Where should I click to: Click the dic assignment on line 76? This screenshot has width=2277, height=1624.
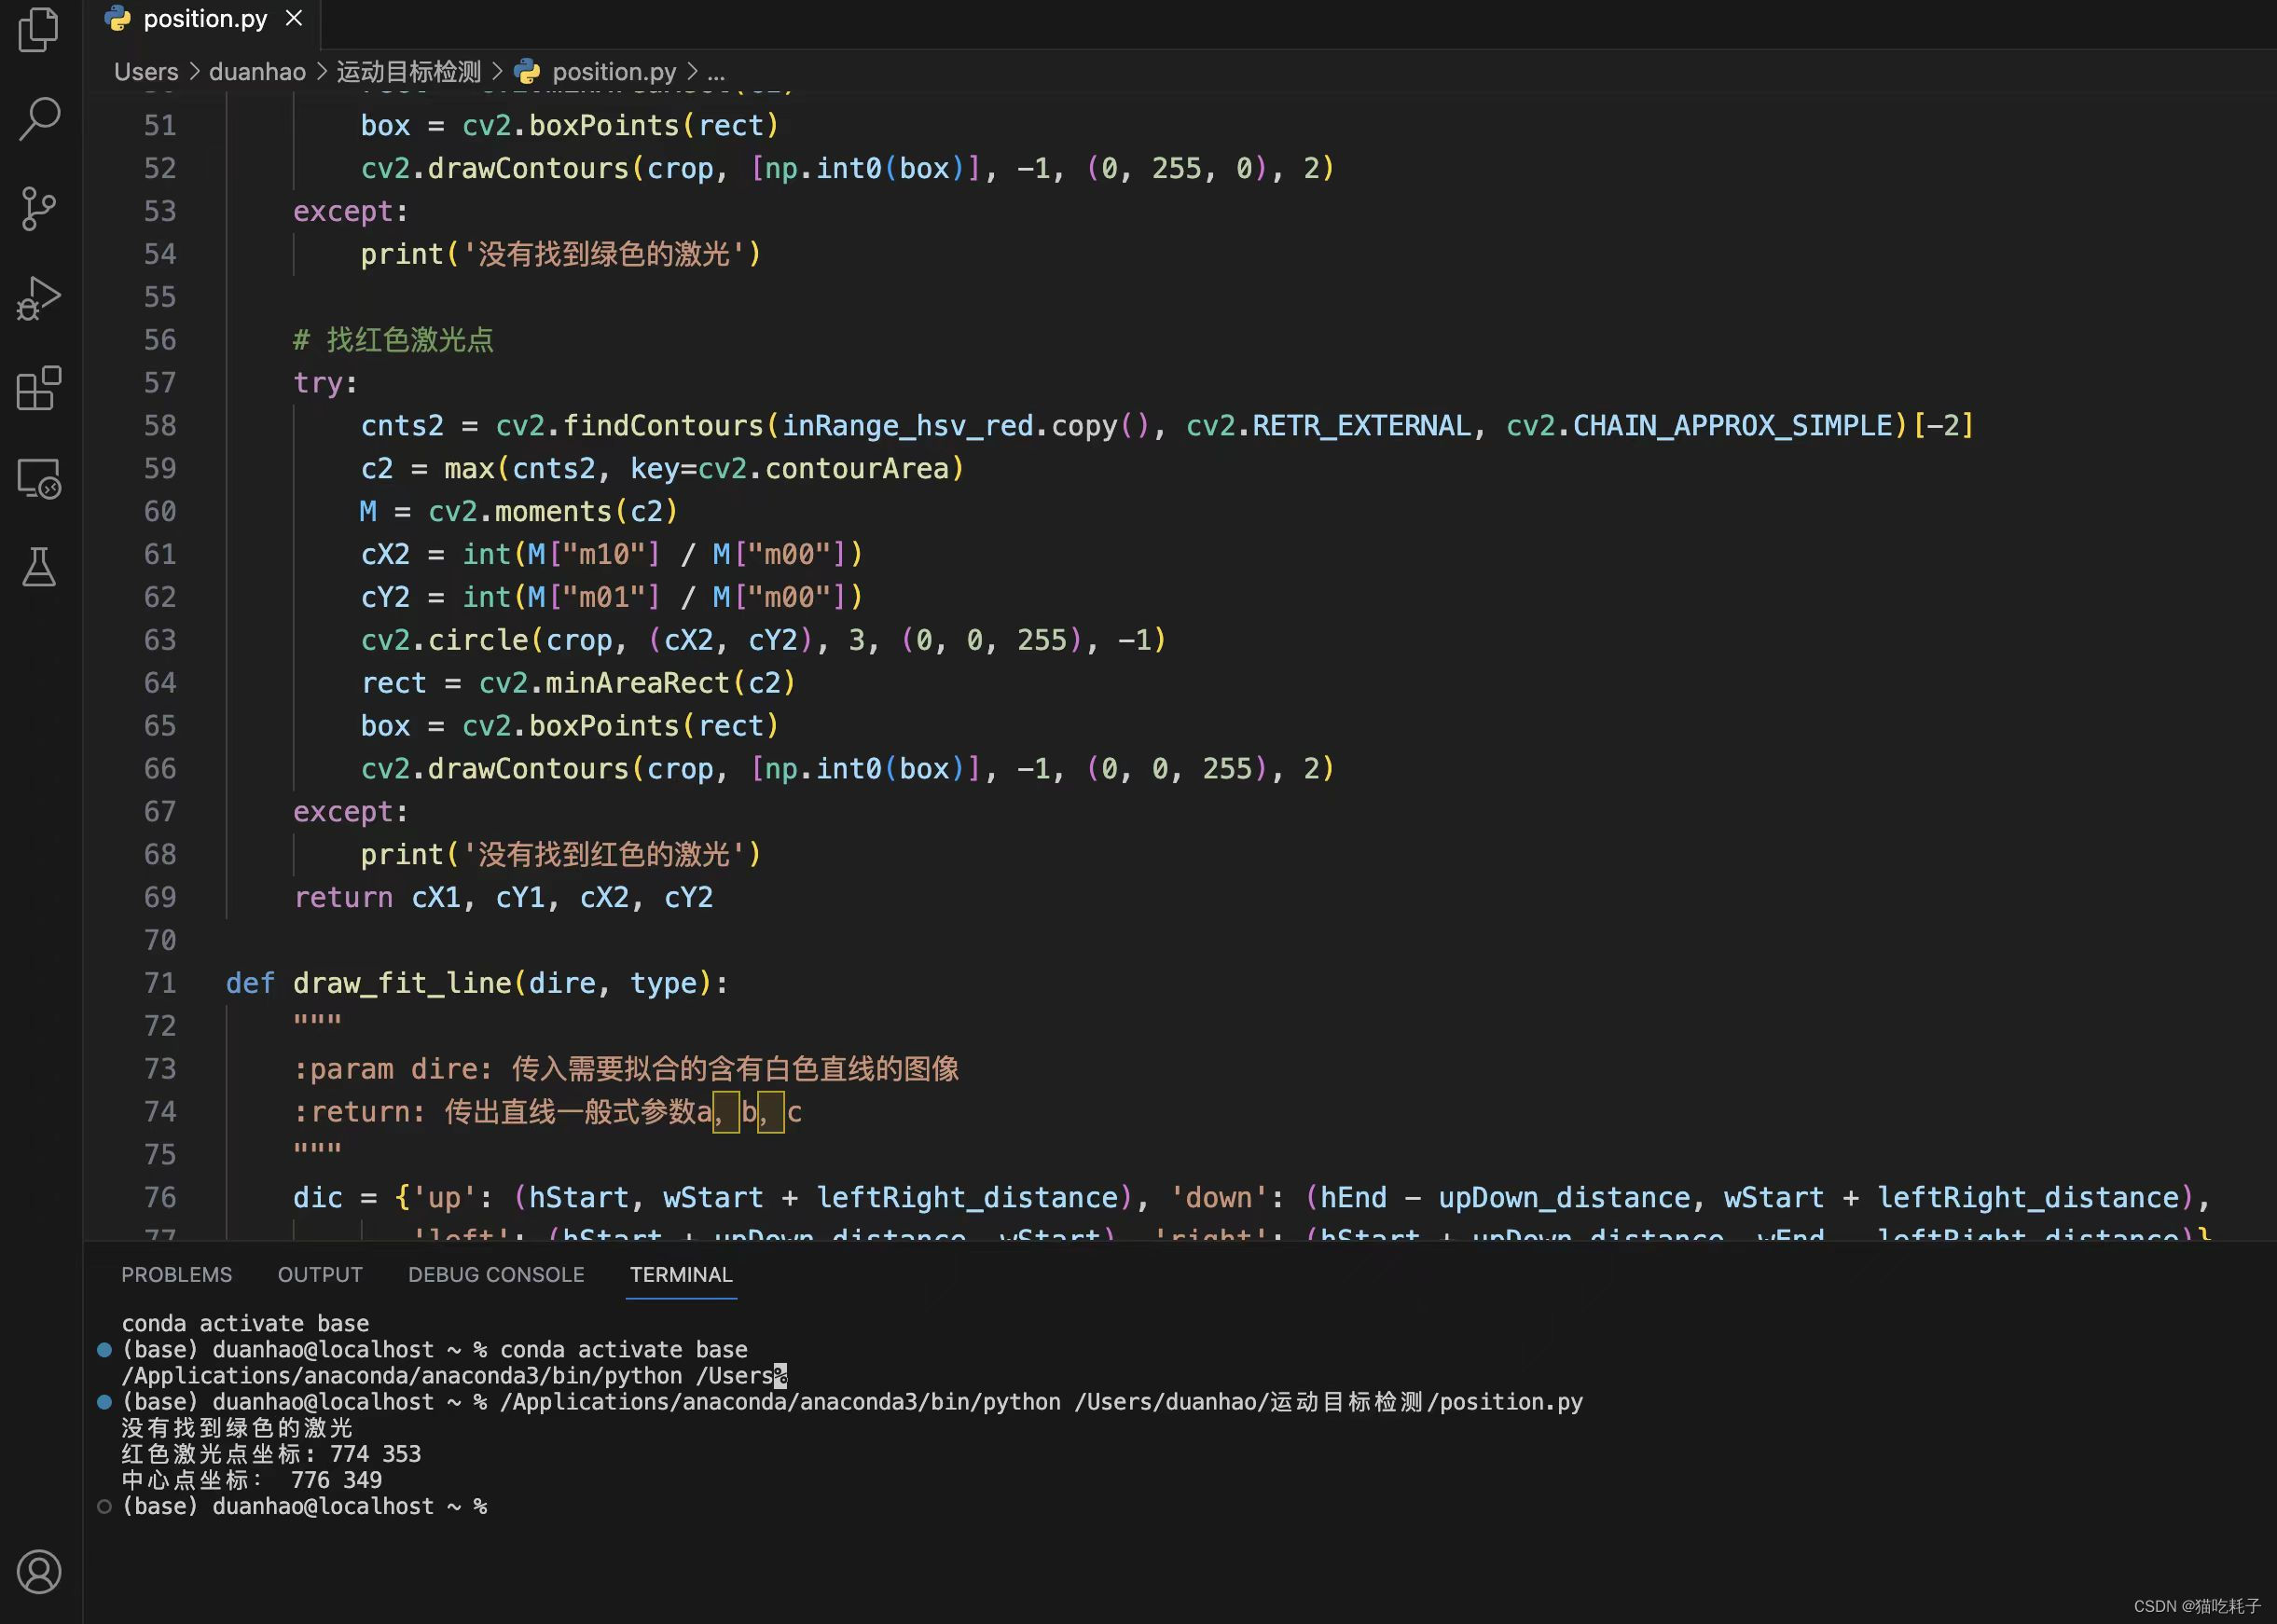click(x=1251, y=1197)
